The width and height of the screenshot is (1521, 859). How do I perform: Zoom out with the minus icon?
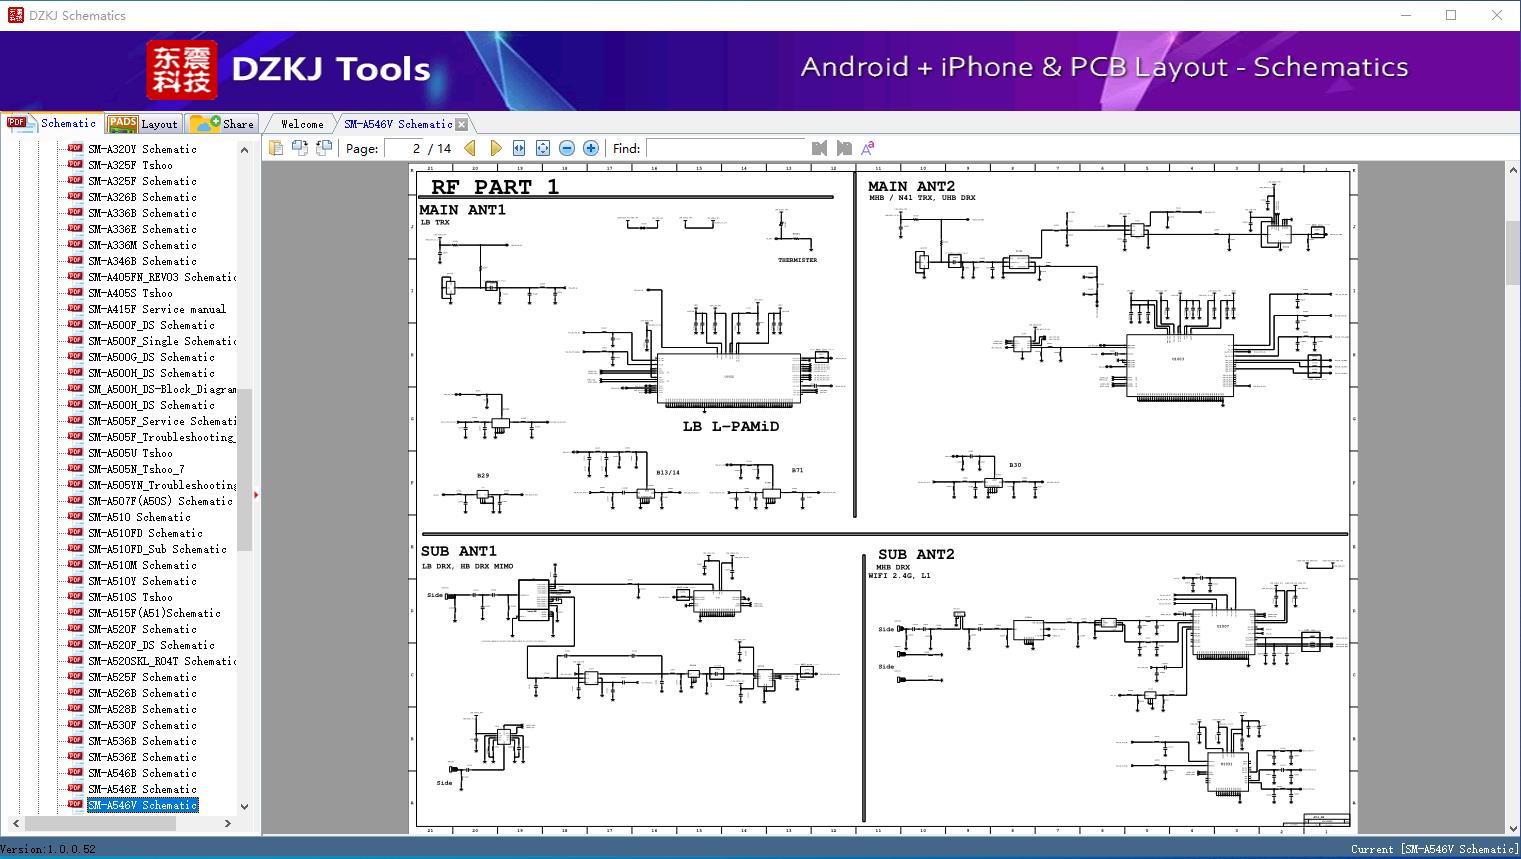coord(567,148)
